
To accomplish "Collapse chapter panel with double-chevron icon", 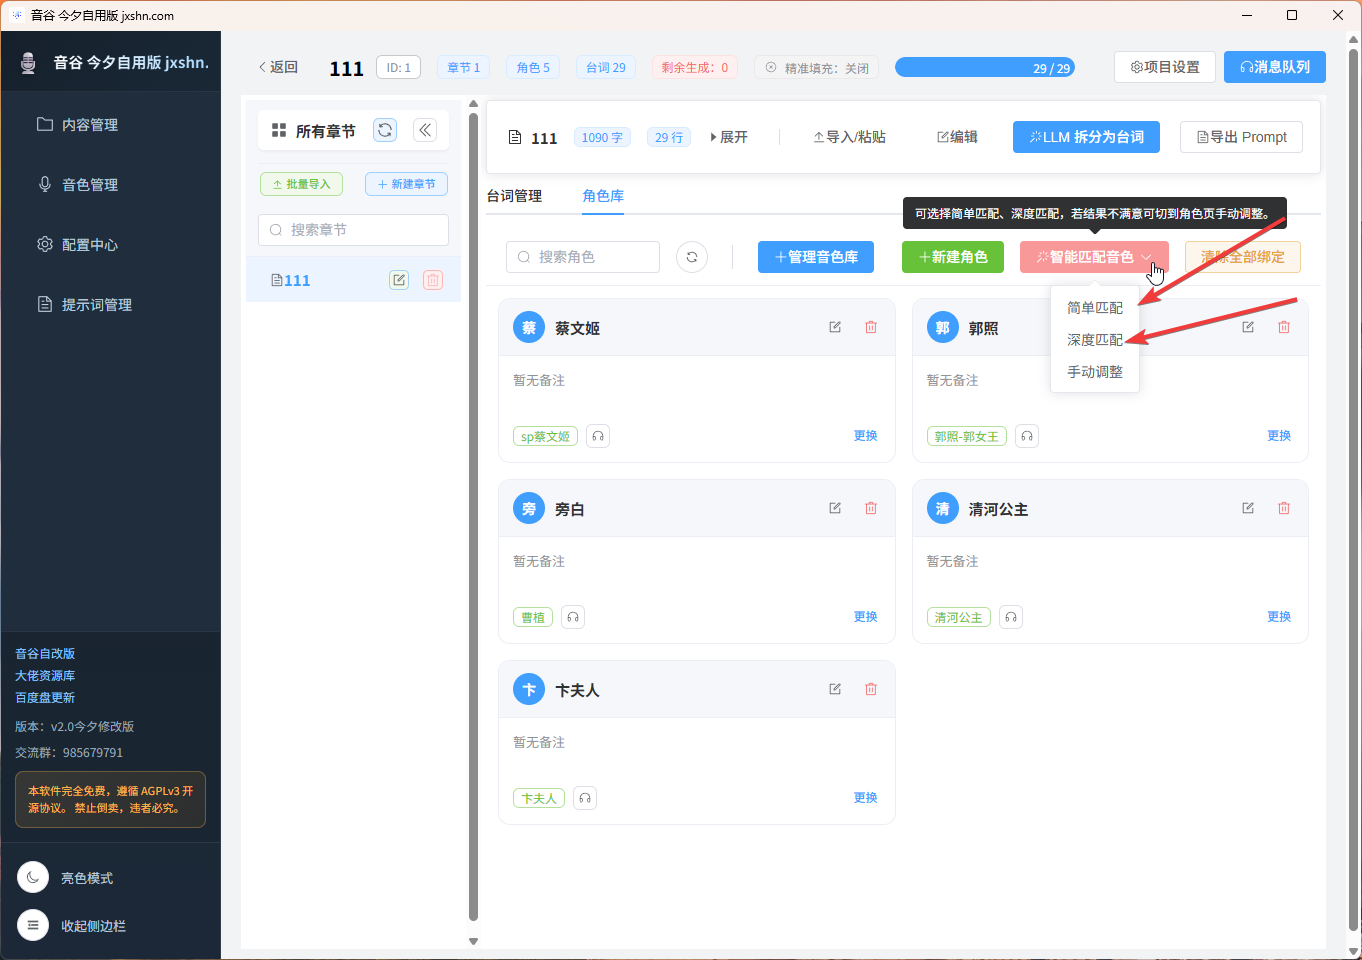I will pyautogui.click(x=425, y=130).
